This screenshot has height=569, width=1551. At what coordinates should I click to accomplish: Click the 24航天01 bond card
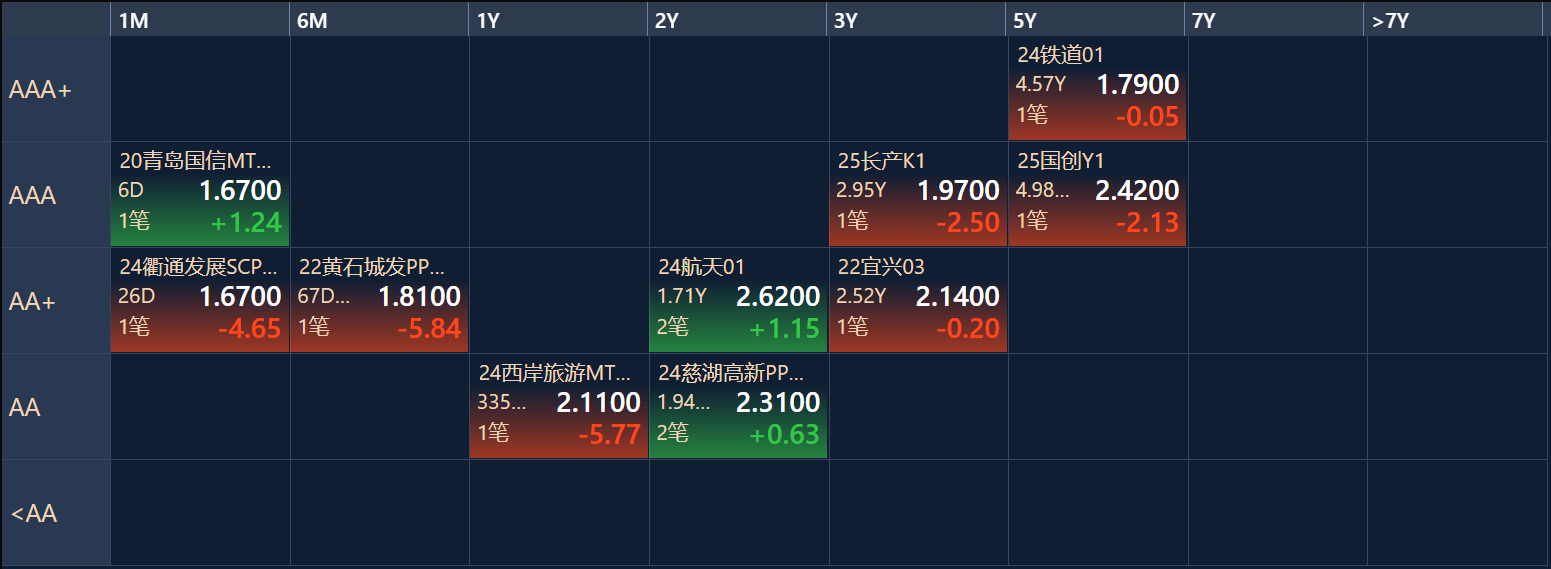[738, 301]
